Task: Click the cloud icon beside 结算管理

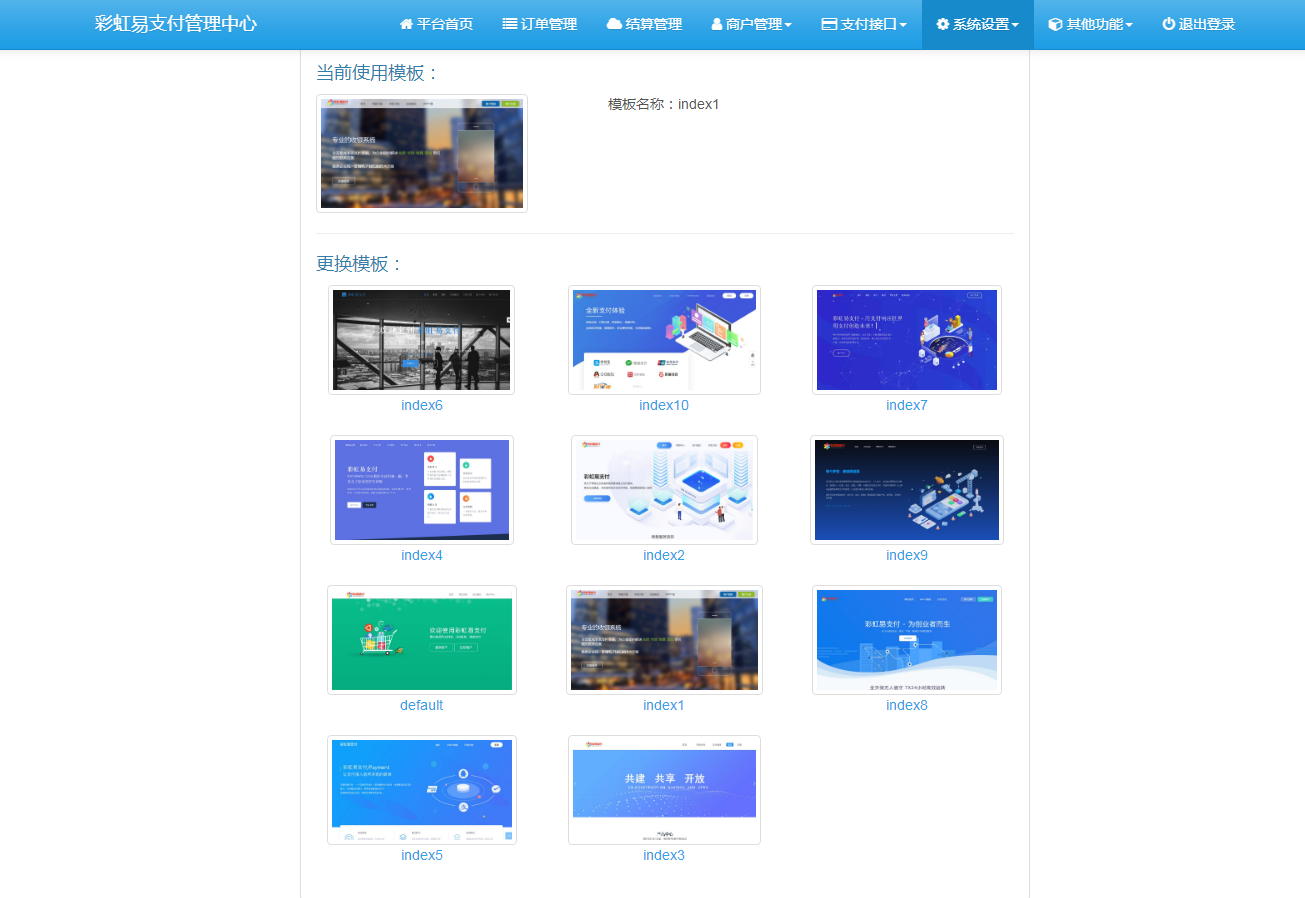Action: pyautogui.click(x=614, y=25)
